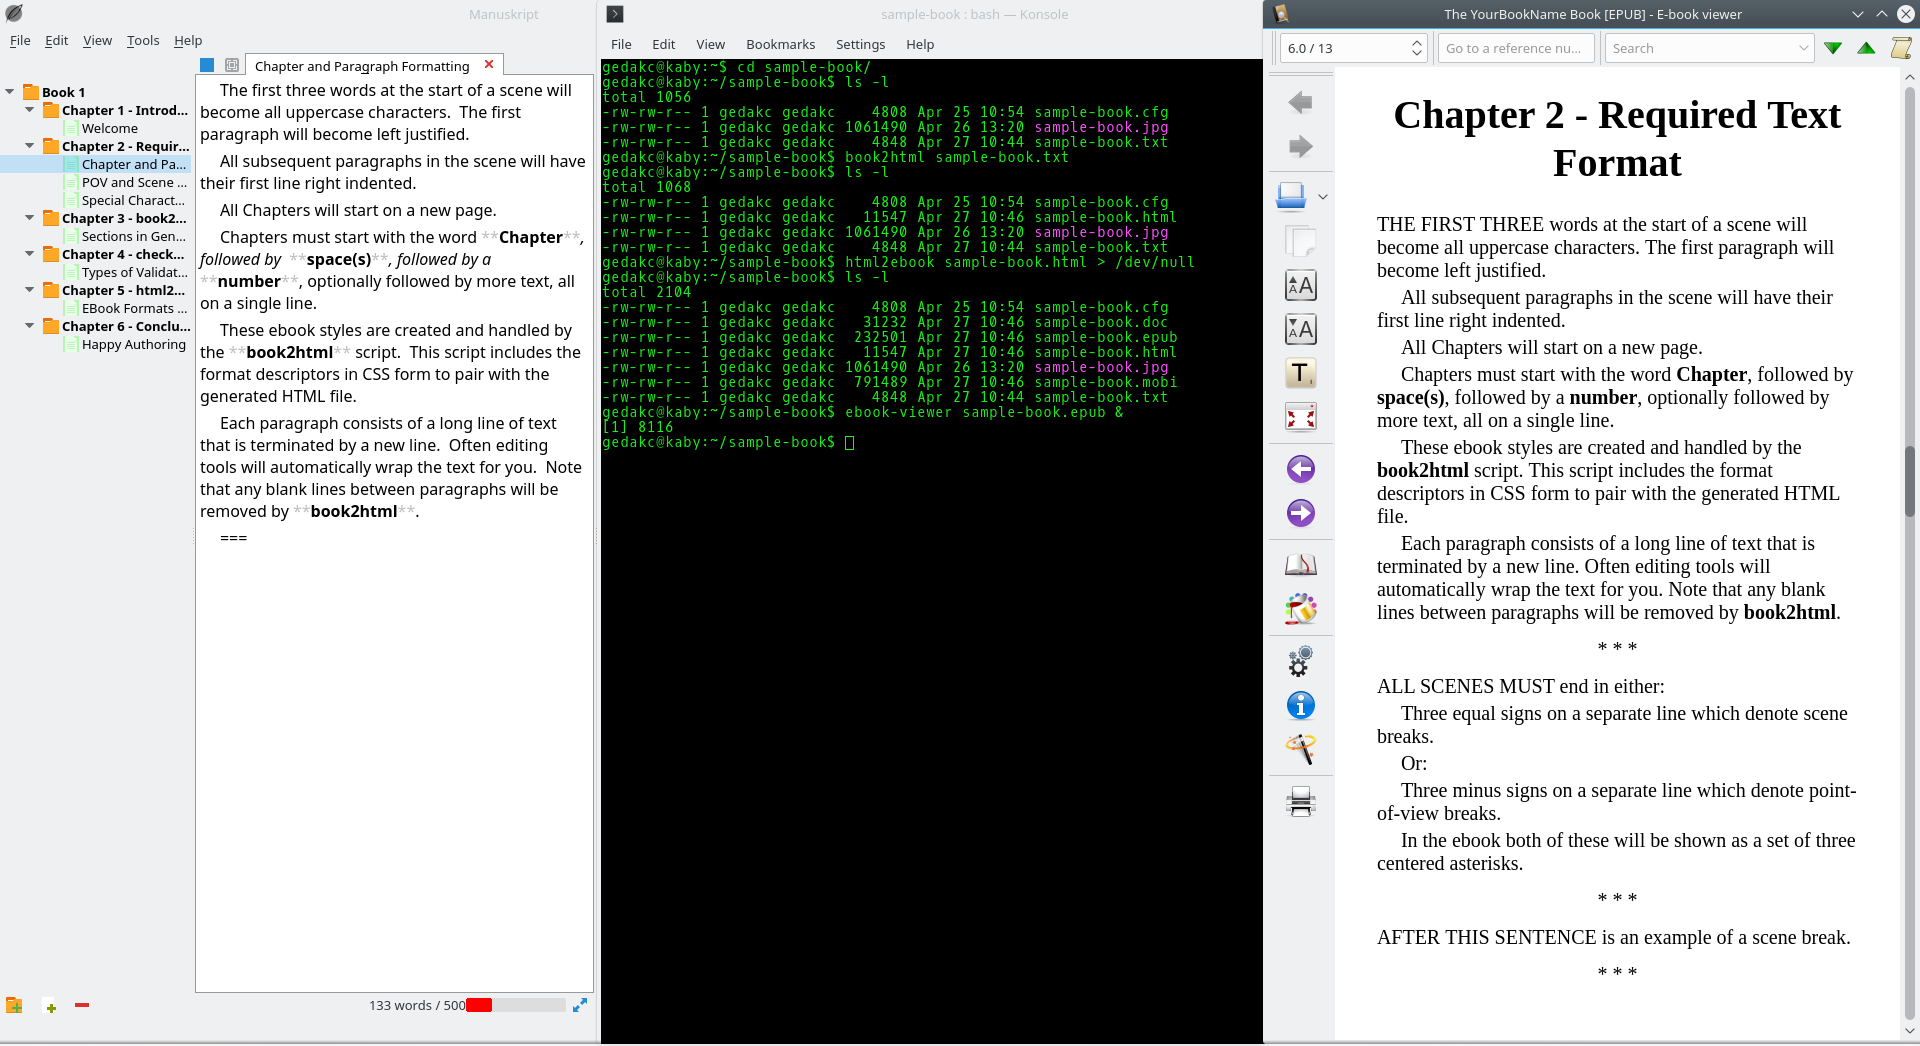Image resolution: width=1920 pixels, height=1046 pixels.
Task: Enter Manuskript fullscreen editing mode
Action: pyautogui.click(x=580, y=1005)
